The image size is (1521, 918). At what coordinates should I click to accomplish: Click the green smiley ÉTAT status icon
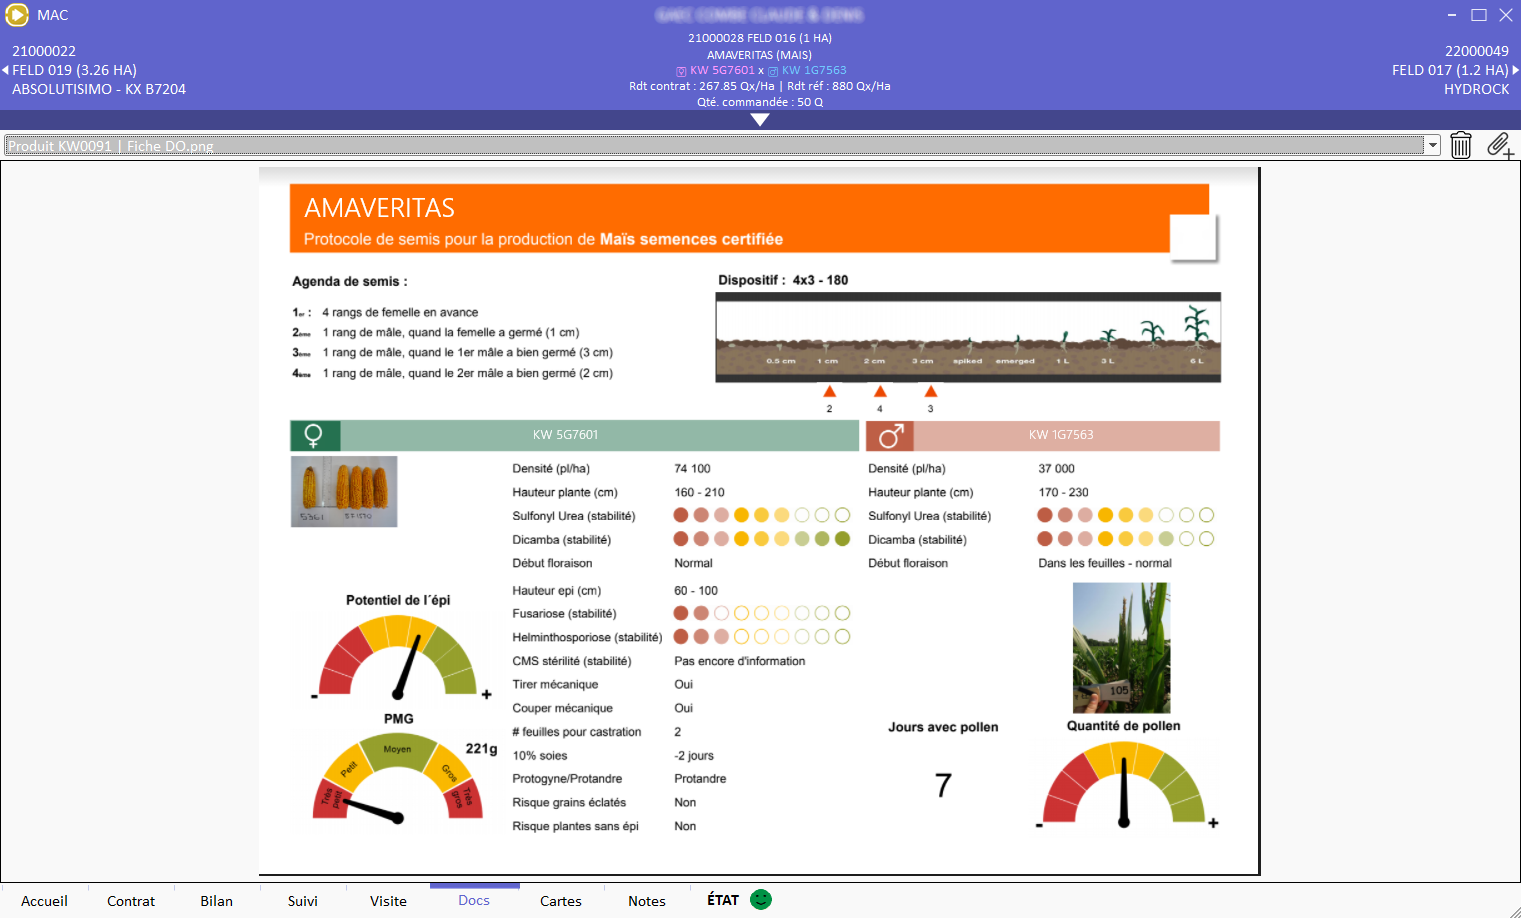[761, 899]
